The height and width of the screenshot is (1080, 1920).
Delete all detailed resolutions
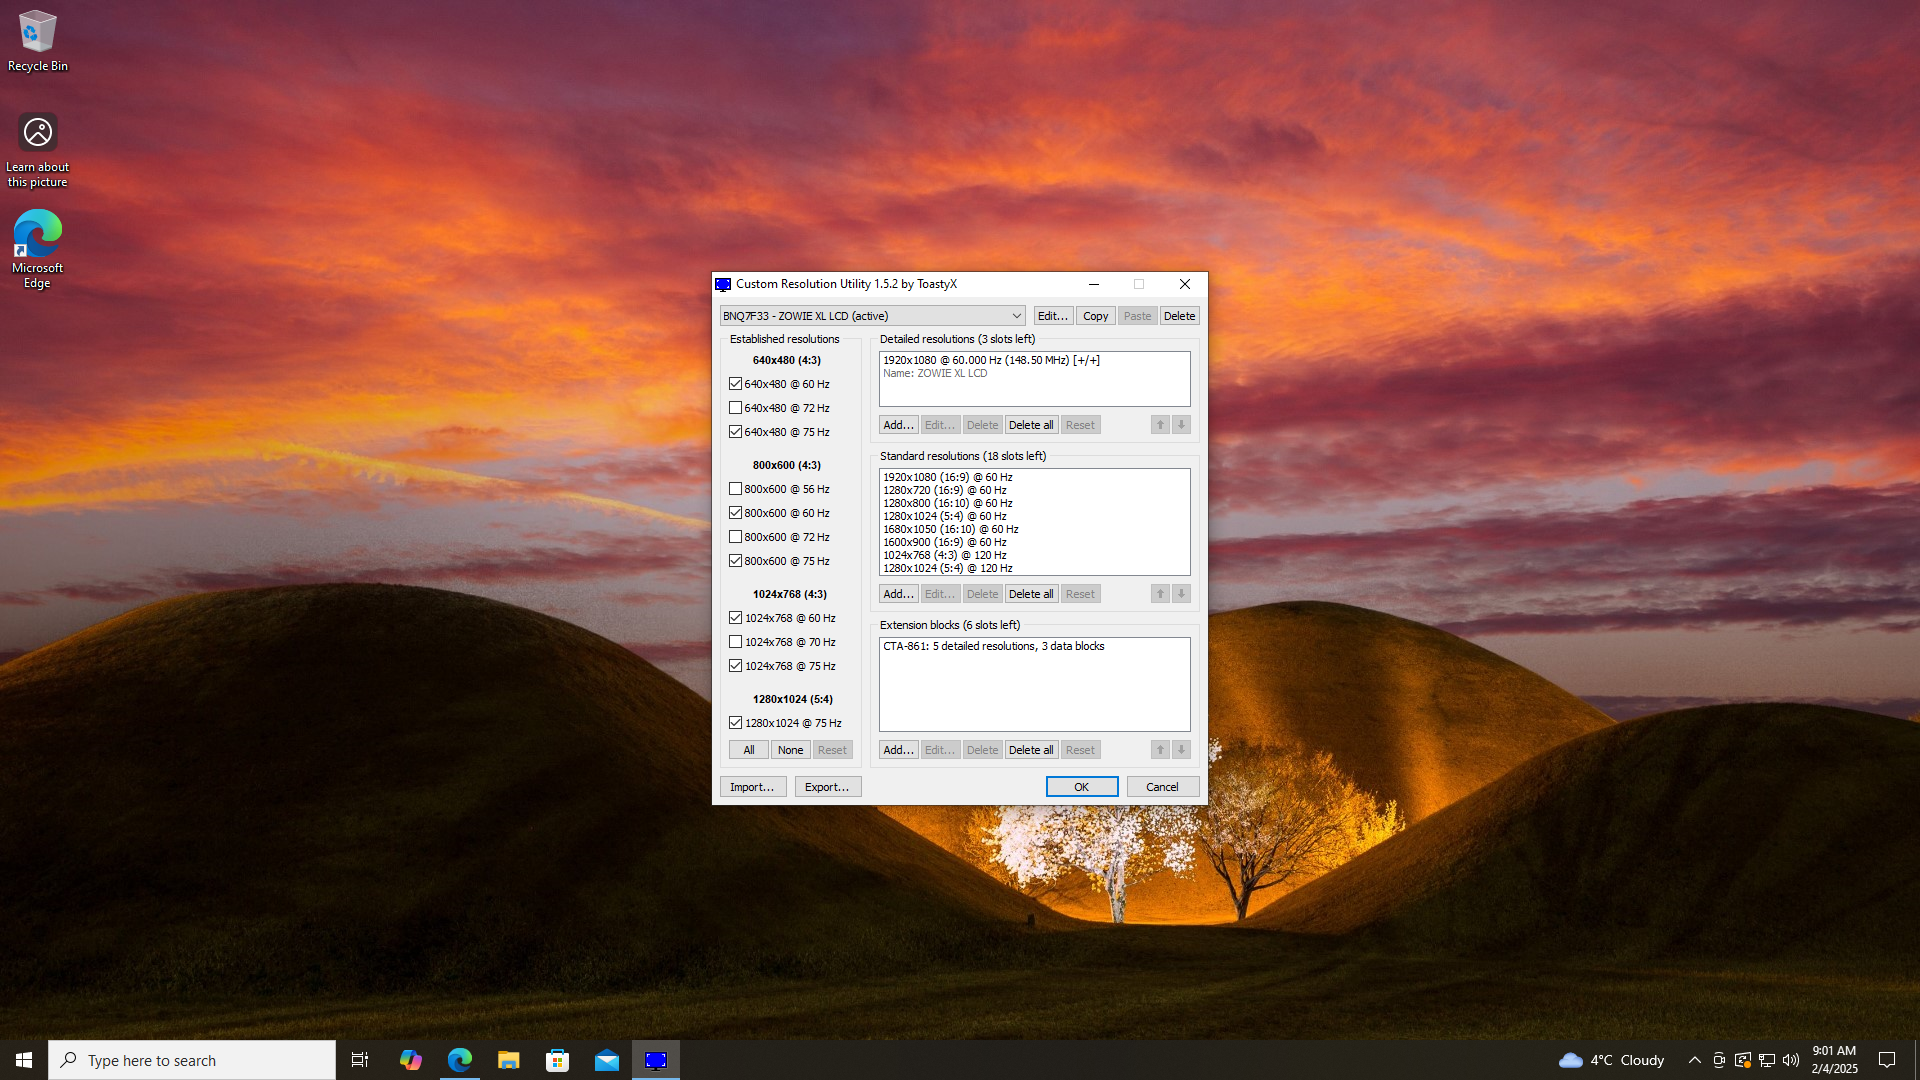(1031, 425)
